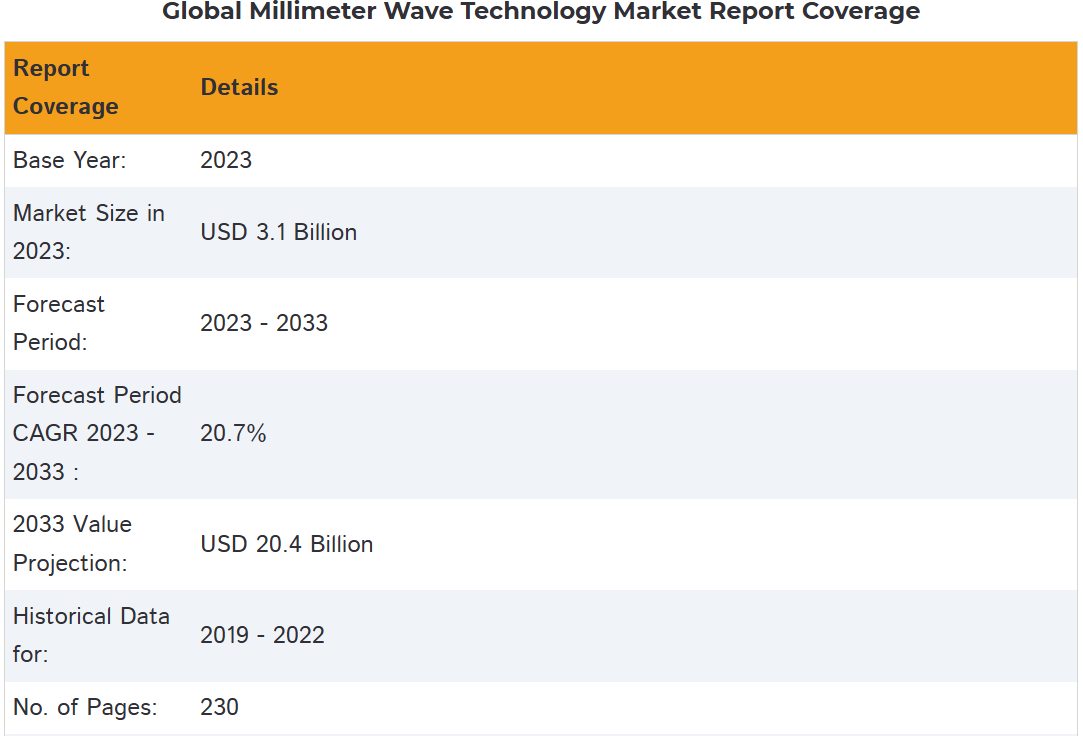This screenshot has height=736, width=1083.
Task: Click the 'USD 20.4 Billion' value
Action: tap(286, 544)
